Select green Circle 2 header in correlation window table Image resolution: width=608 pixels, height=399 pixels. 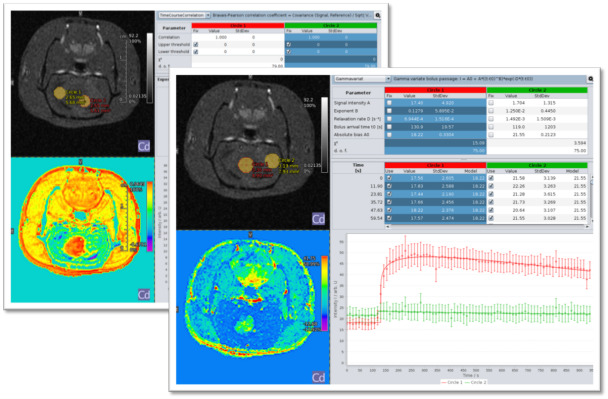[331, 26]
